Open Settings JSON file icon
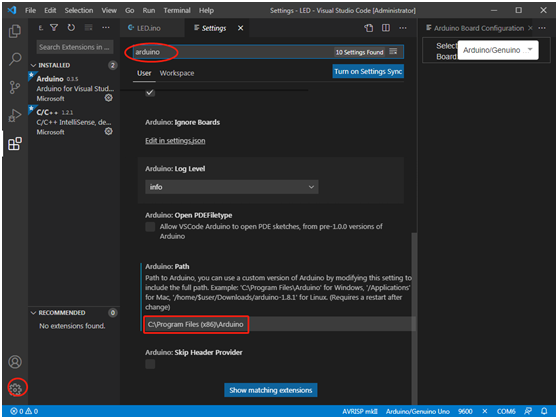The width and height of the screenshot is (558, 419). click(369, 28)
